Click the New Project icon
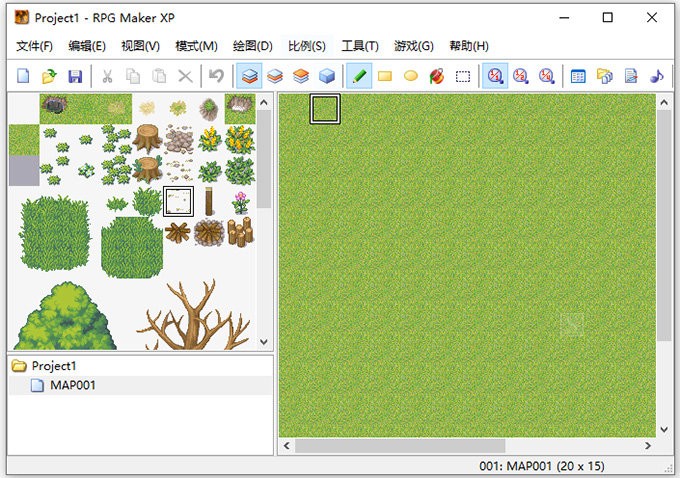680x478 pixels. (x=23, y=76)
